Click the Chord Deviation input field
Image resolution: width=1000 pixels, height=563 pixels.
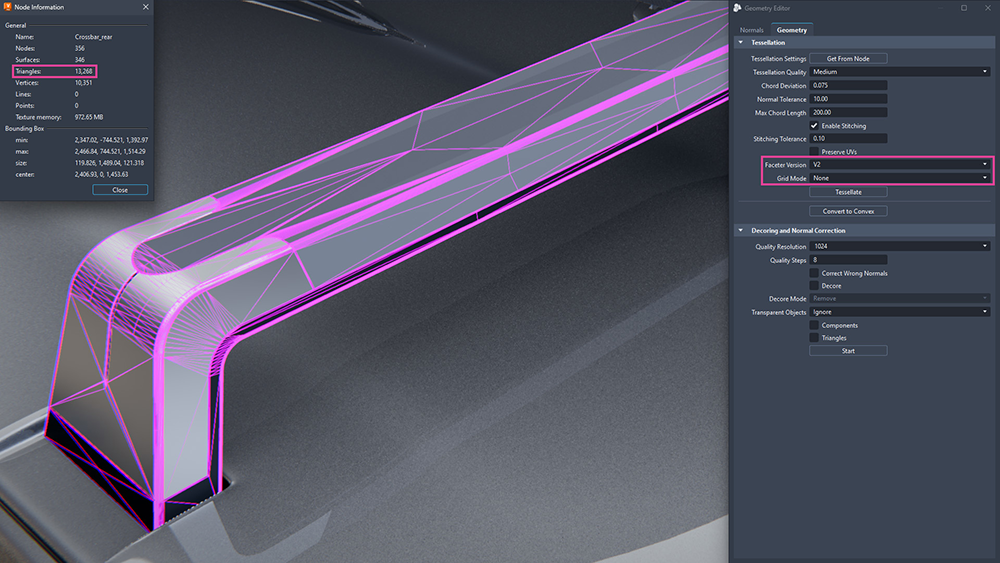click(848, 85)
